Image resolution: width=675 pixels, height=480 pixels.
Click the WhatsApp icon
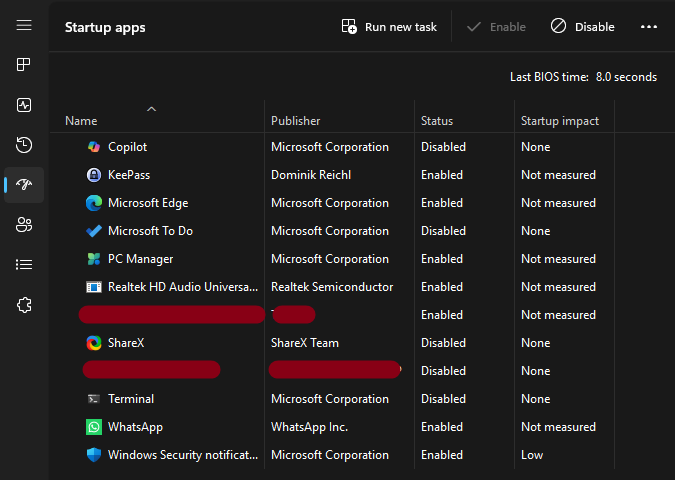94,427
